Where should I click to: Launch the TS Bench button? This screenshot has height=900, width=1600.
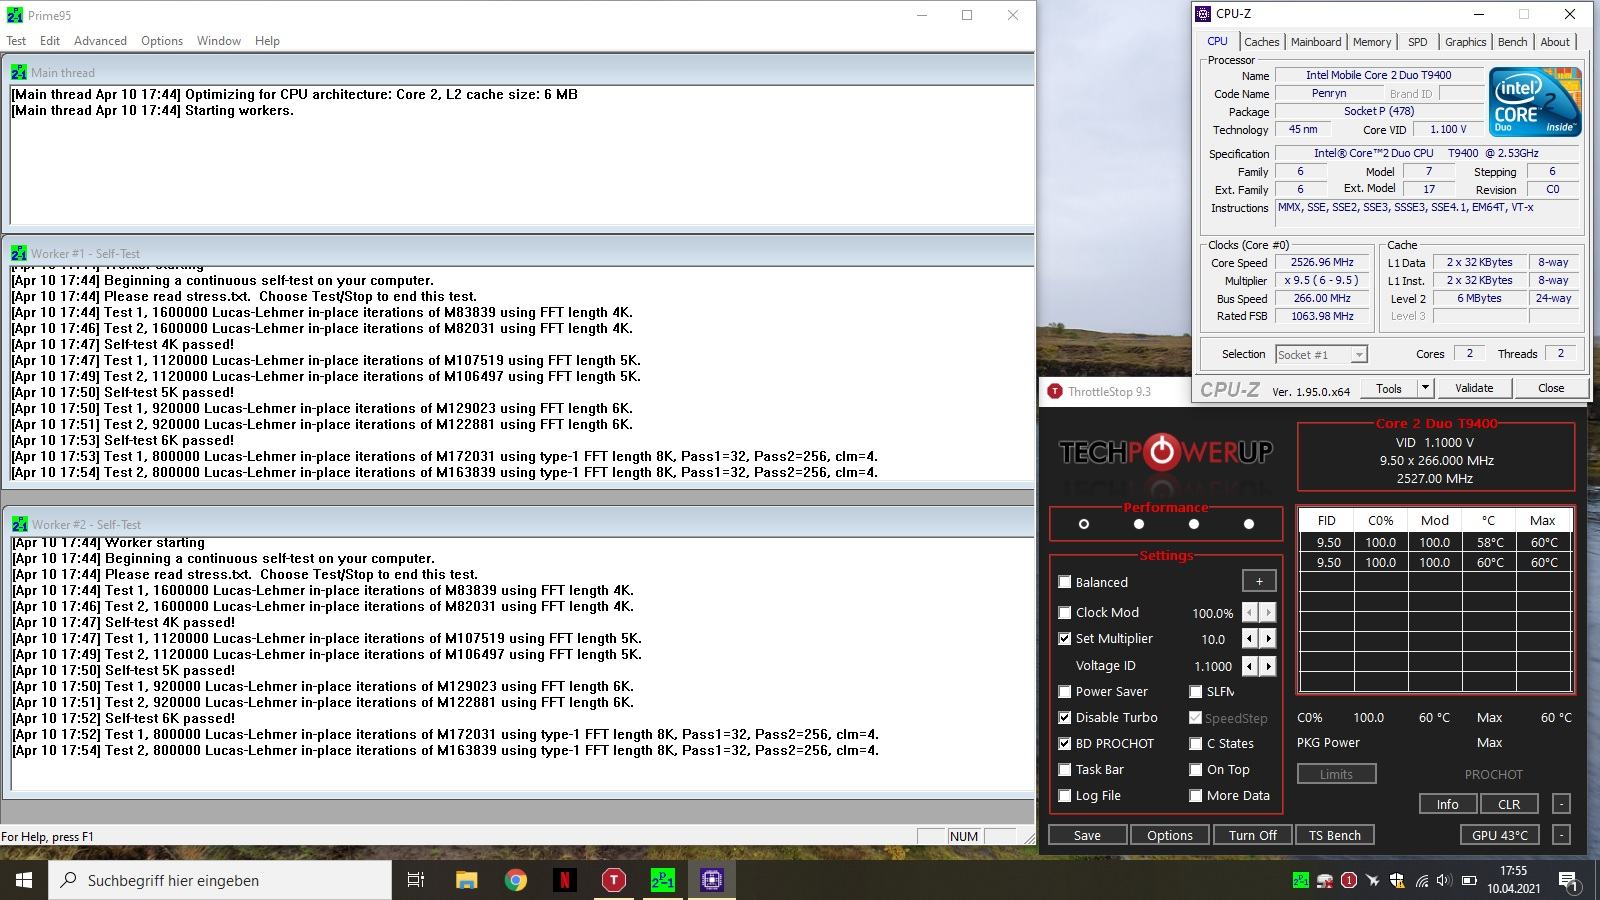coord(1335,835)
